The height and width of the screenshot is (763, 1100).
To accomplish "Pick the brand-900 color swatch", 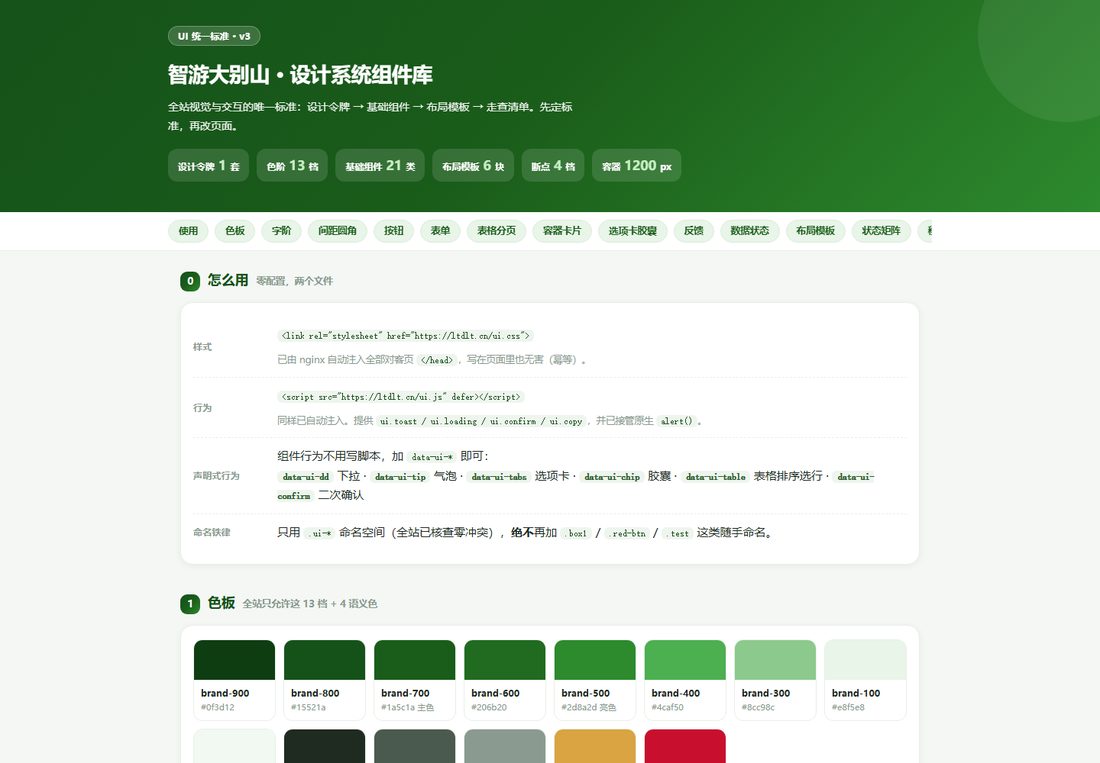I will coord(234,680).
